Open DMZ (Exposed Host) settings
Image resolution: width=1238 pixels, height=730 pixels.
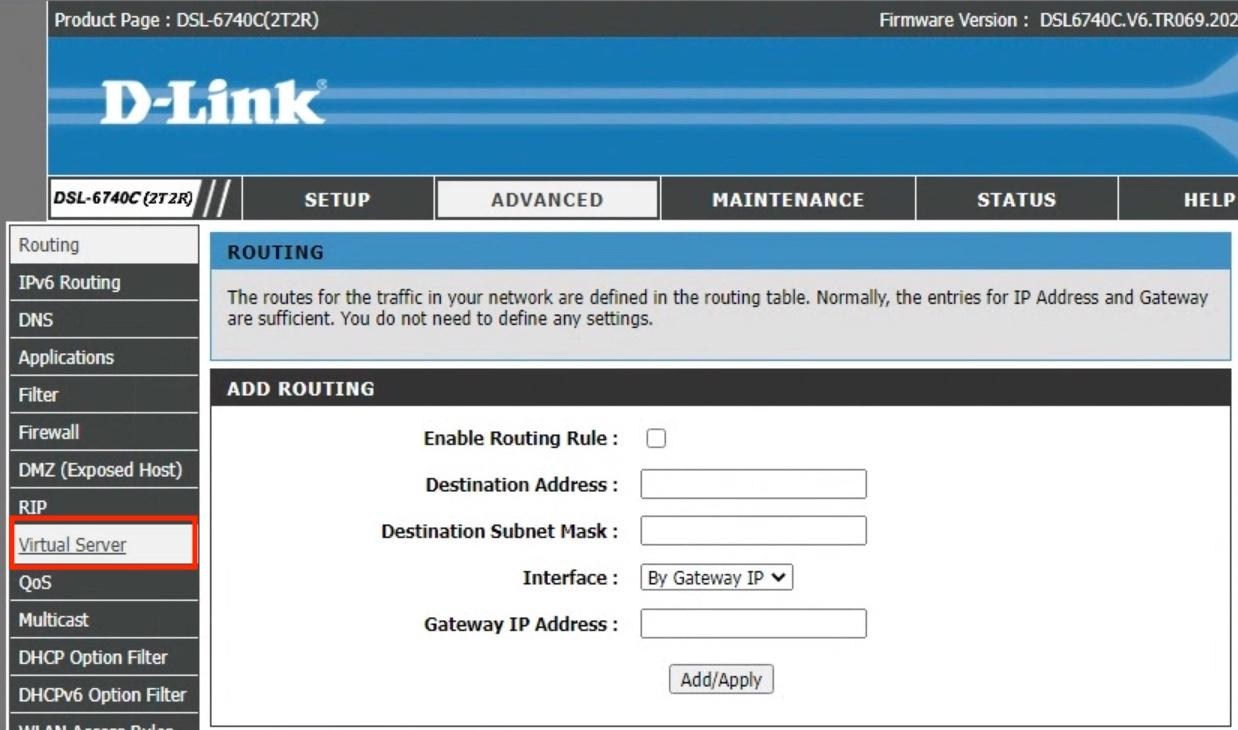pyautogui.click(x=100, y=470)
